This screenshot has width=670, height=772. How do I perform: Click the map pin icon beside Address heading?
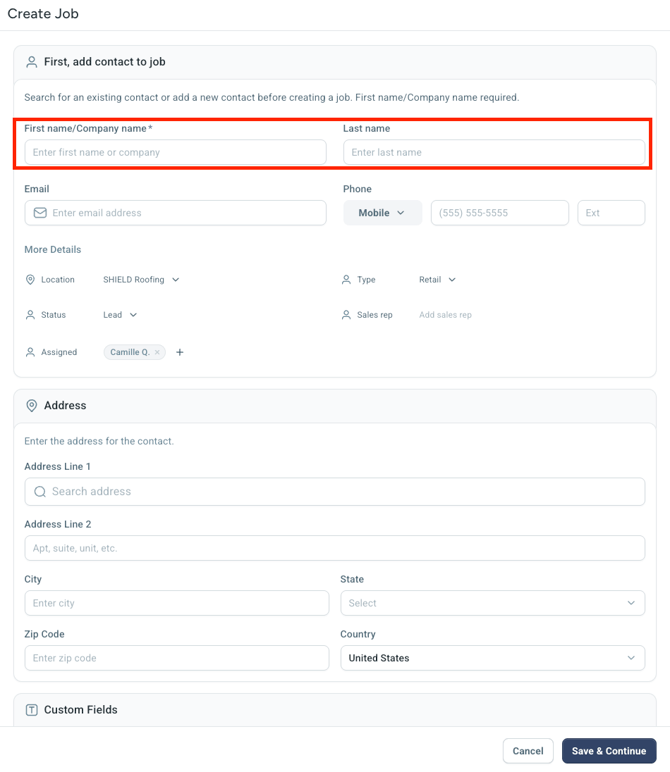click(x=31, y=406)
